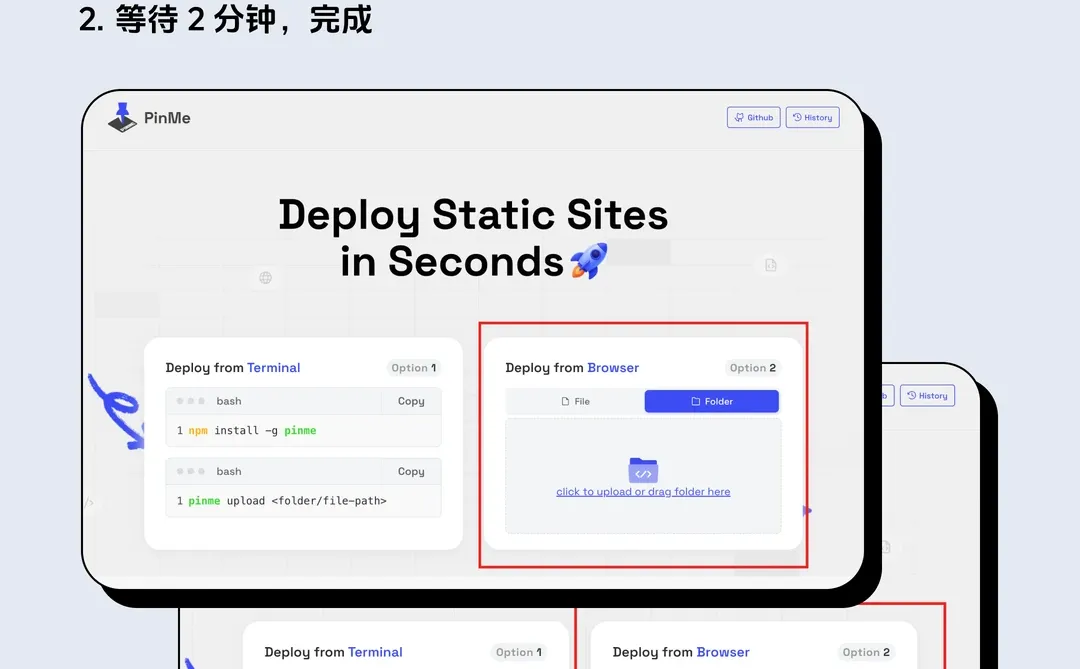
Task: Open the Github page via the Github button
Action: (753, 117)
